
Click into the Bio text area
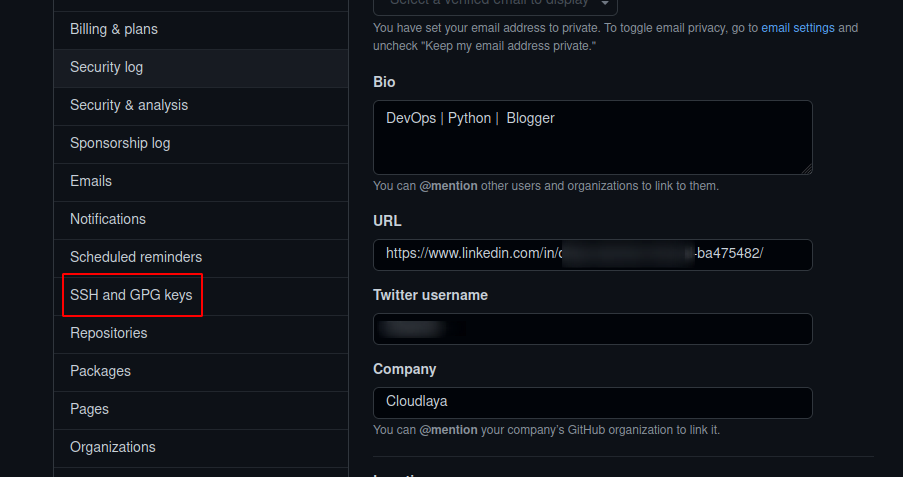[x=593, y=137]
